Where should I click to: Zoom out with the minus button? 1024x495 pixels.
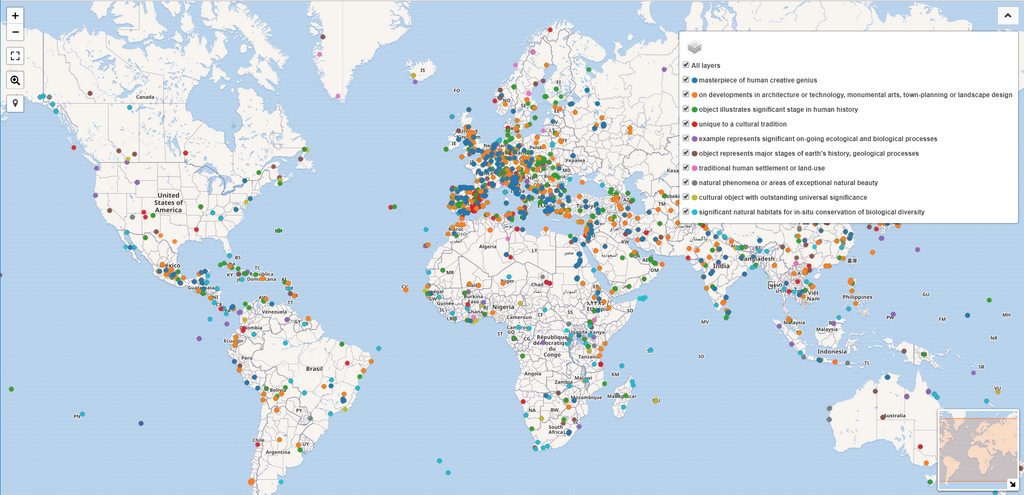coord(15,32)
